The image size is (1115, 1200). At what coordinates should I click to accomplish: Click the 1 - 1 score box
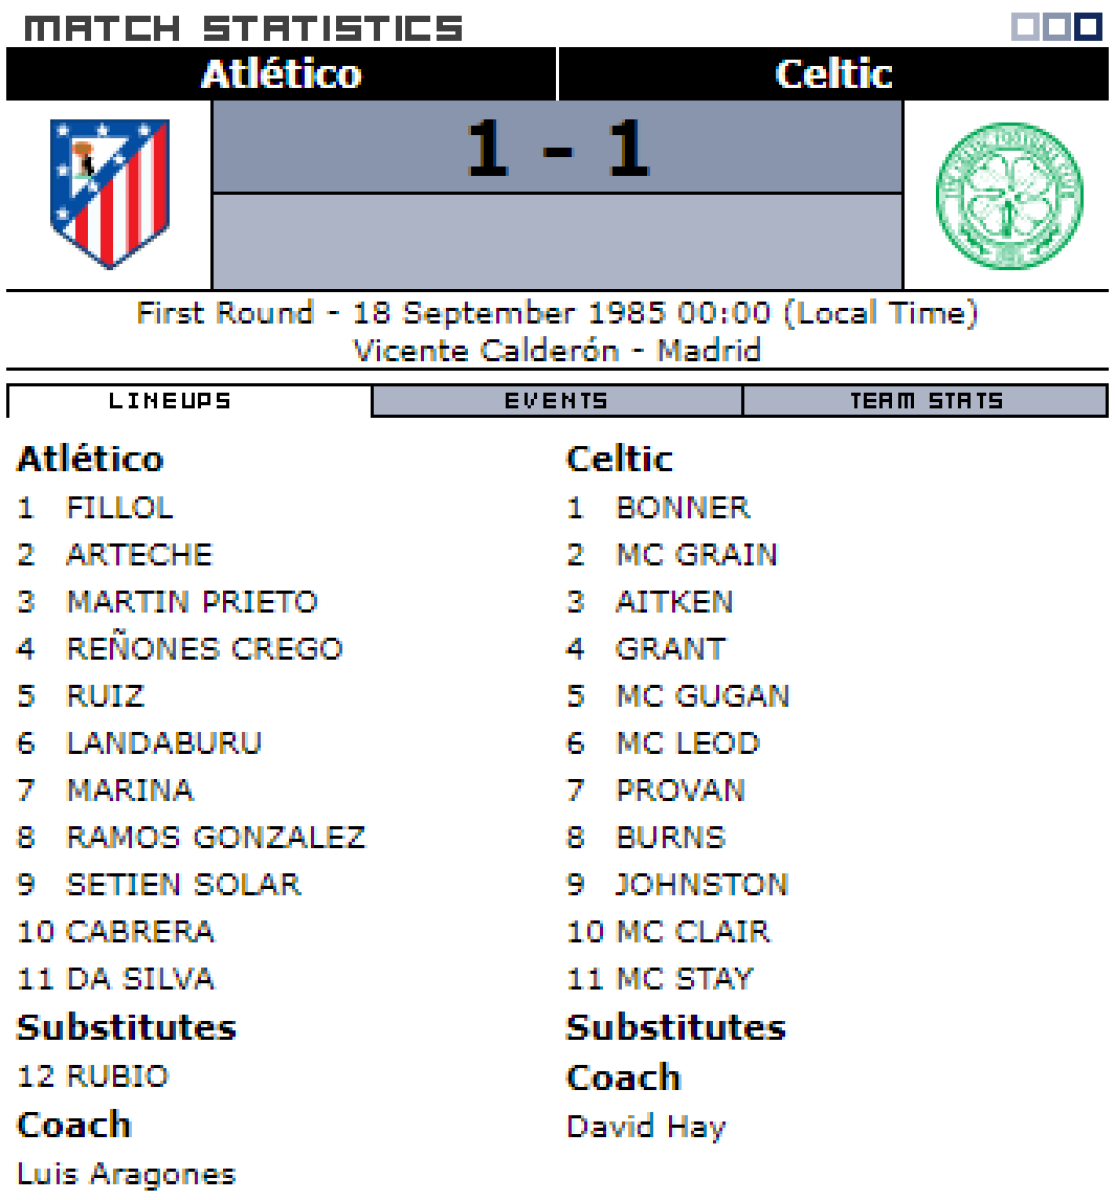(x=557, y=148)
